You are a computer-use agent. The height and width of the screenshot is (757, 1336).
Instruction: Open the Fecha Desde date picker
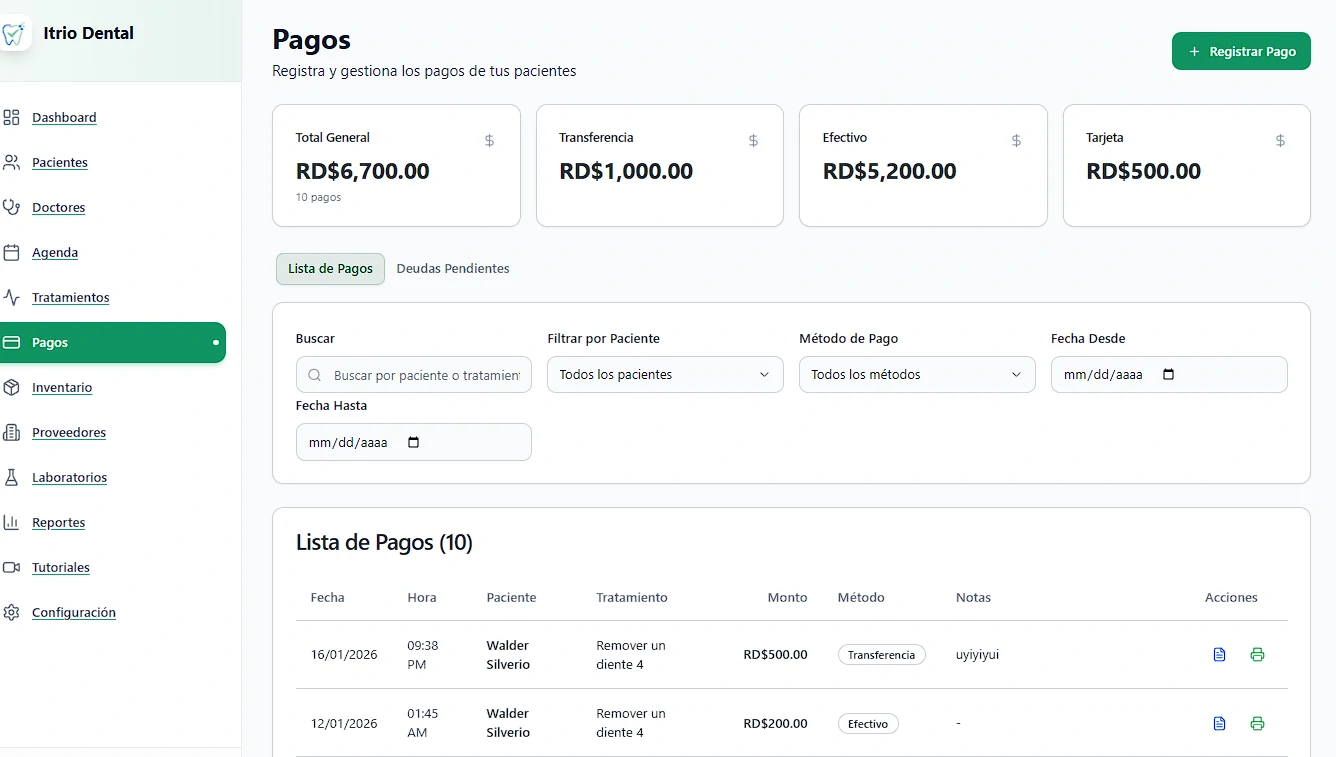point(1168,374)
